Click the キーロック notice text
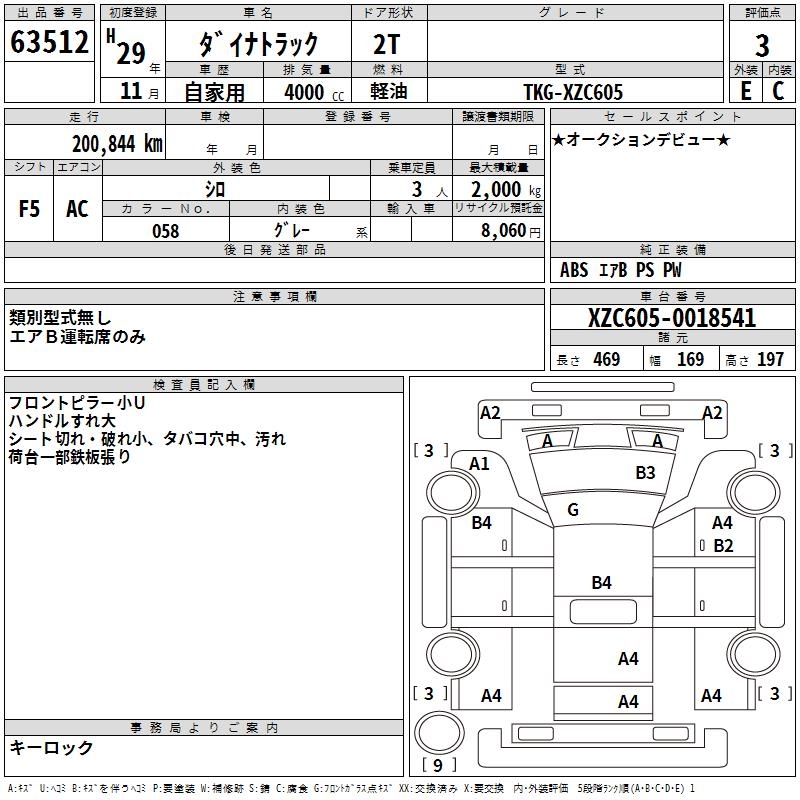The width and height of the screenshot is (800, 800). pos(51,747)
